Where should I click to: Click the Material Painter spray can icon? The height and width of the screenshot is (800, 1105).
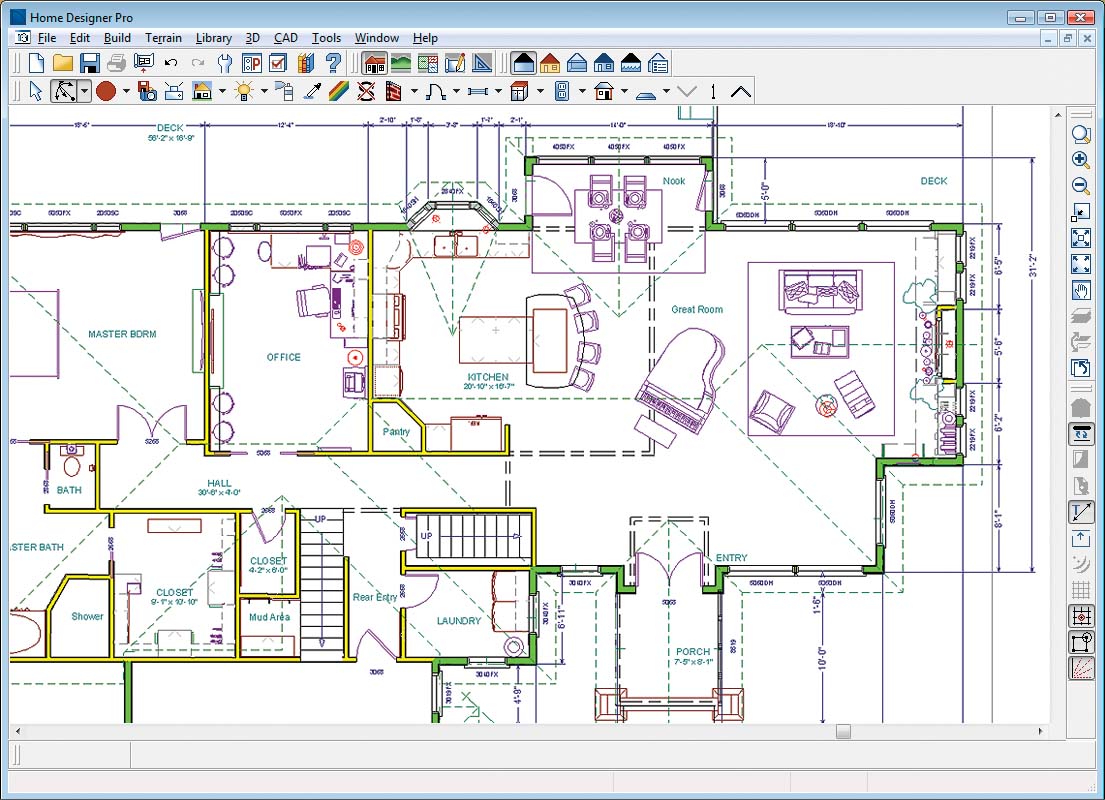(x=284, y=91)
